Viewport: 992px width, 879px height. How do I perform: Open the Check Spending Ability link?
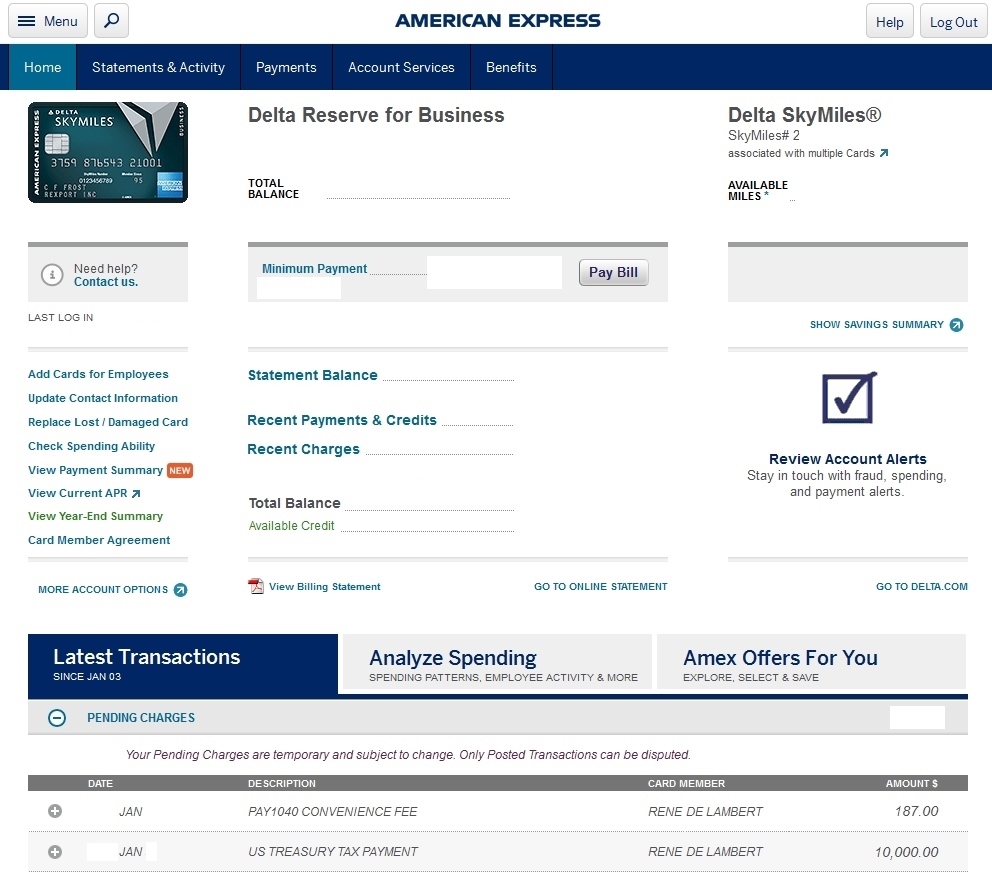pos(92,446)
